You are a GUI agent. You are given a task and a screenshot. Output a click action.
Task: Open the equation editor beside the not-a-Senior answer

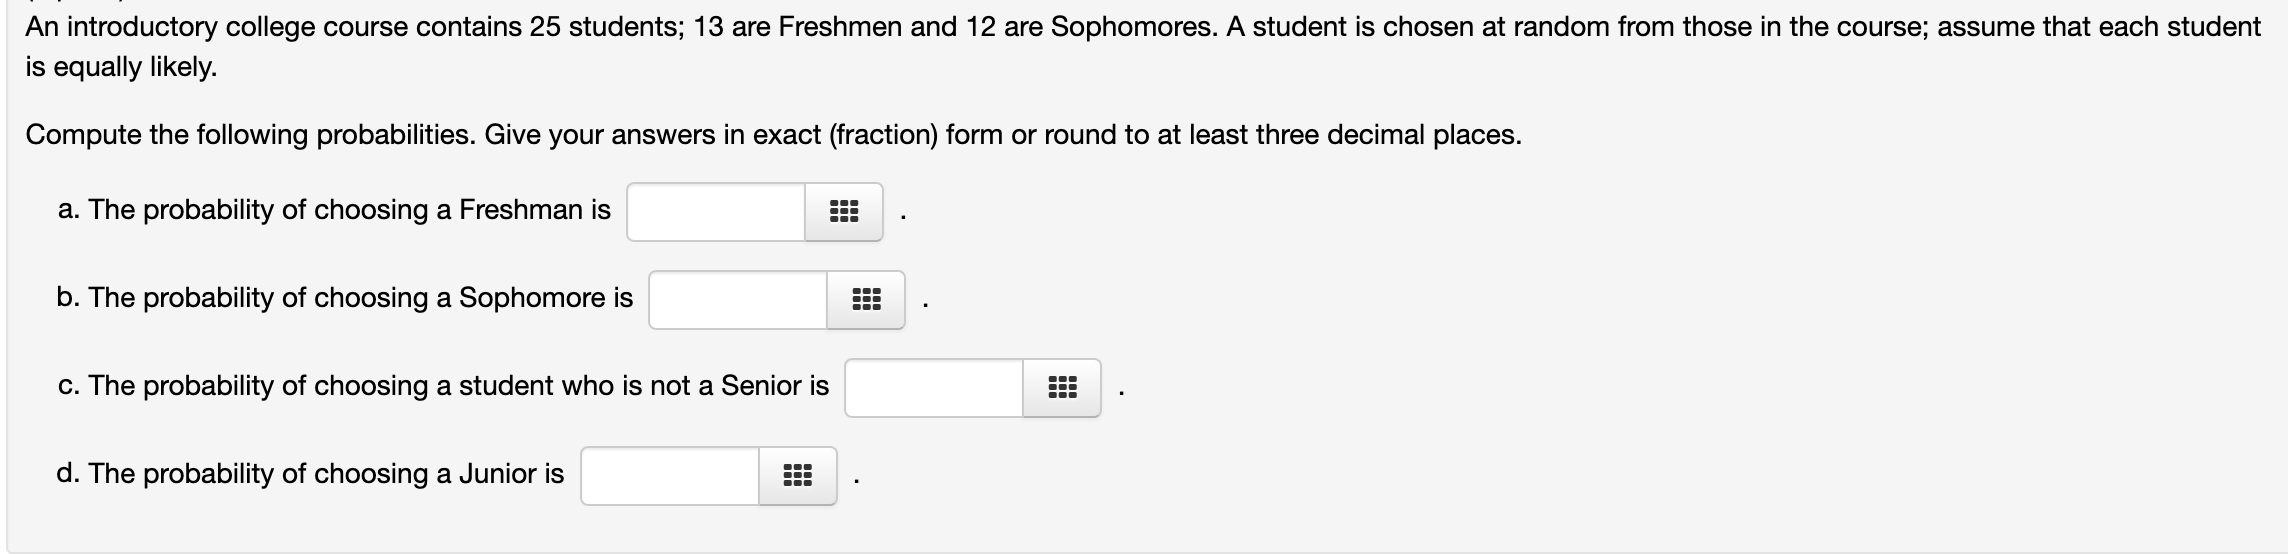[1062, 388]
